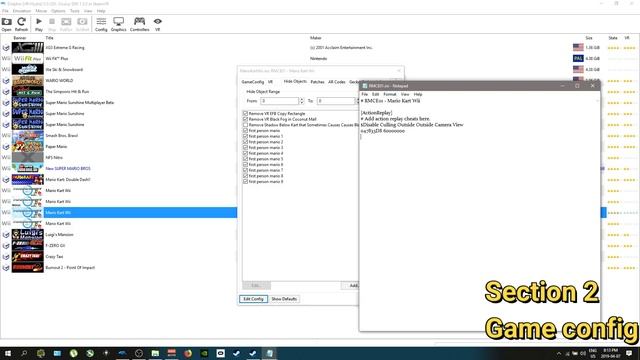This screenshot has width=640, height=360.
Task: Select the Crazy Taxi banner thumbnail
Action: point(27,257)
